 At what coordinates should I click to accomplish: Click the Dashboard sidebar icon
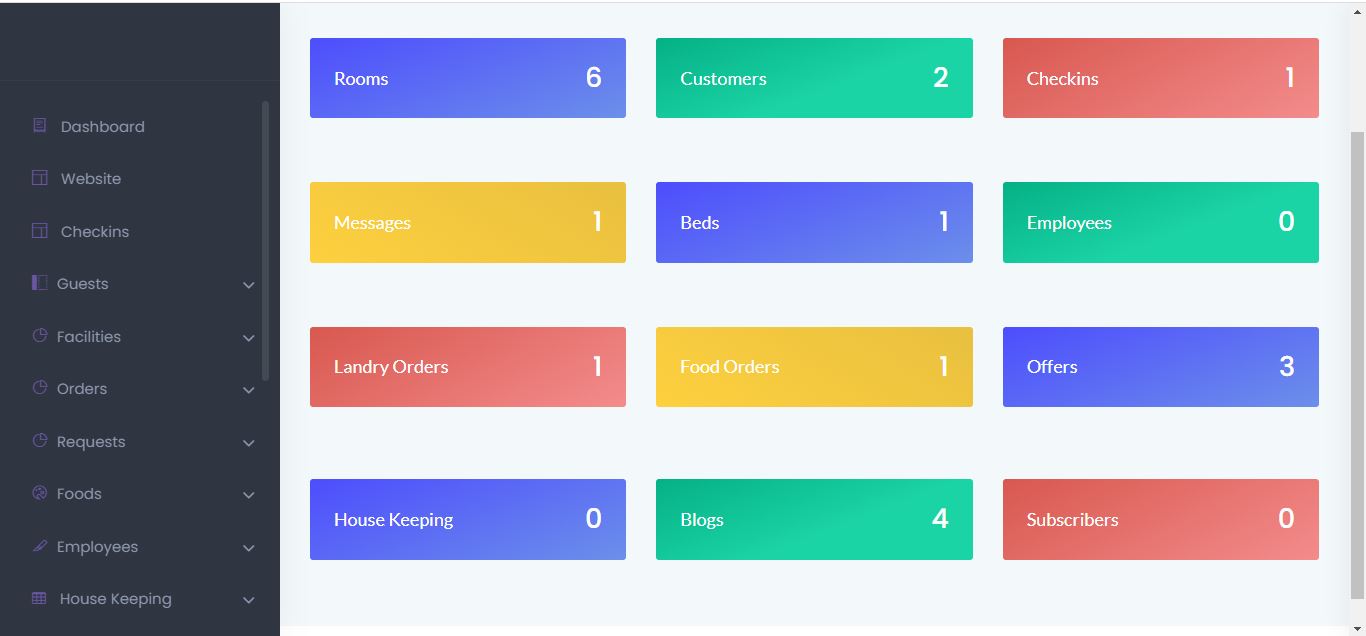[x=40, y=126]
